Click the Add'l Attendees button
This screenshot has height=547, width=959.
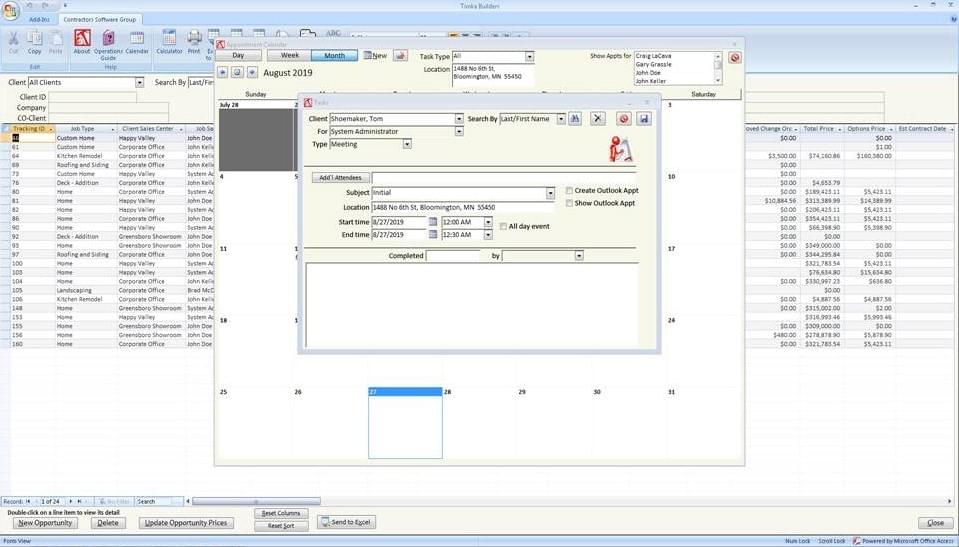(340, 177)
